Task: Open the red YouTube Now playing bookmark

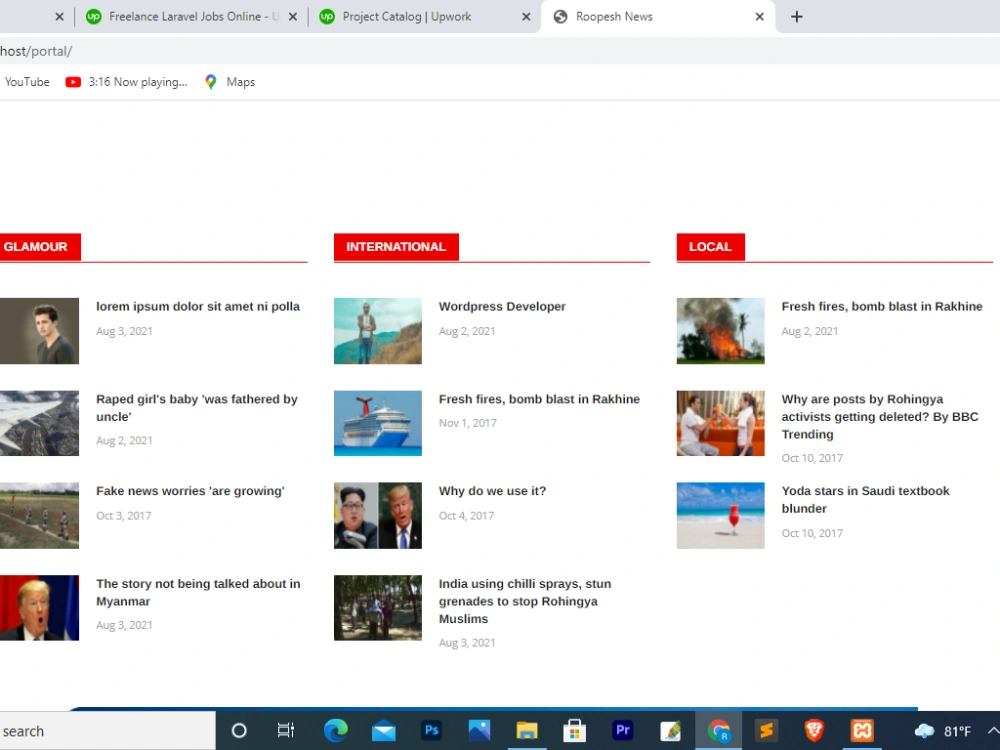Action: (126, 82)
